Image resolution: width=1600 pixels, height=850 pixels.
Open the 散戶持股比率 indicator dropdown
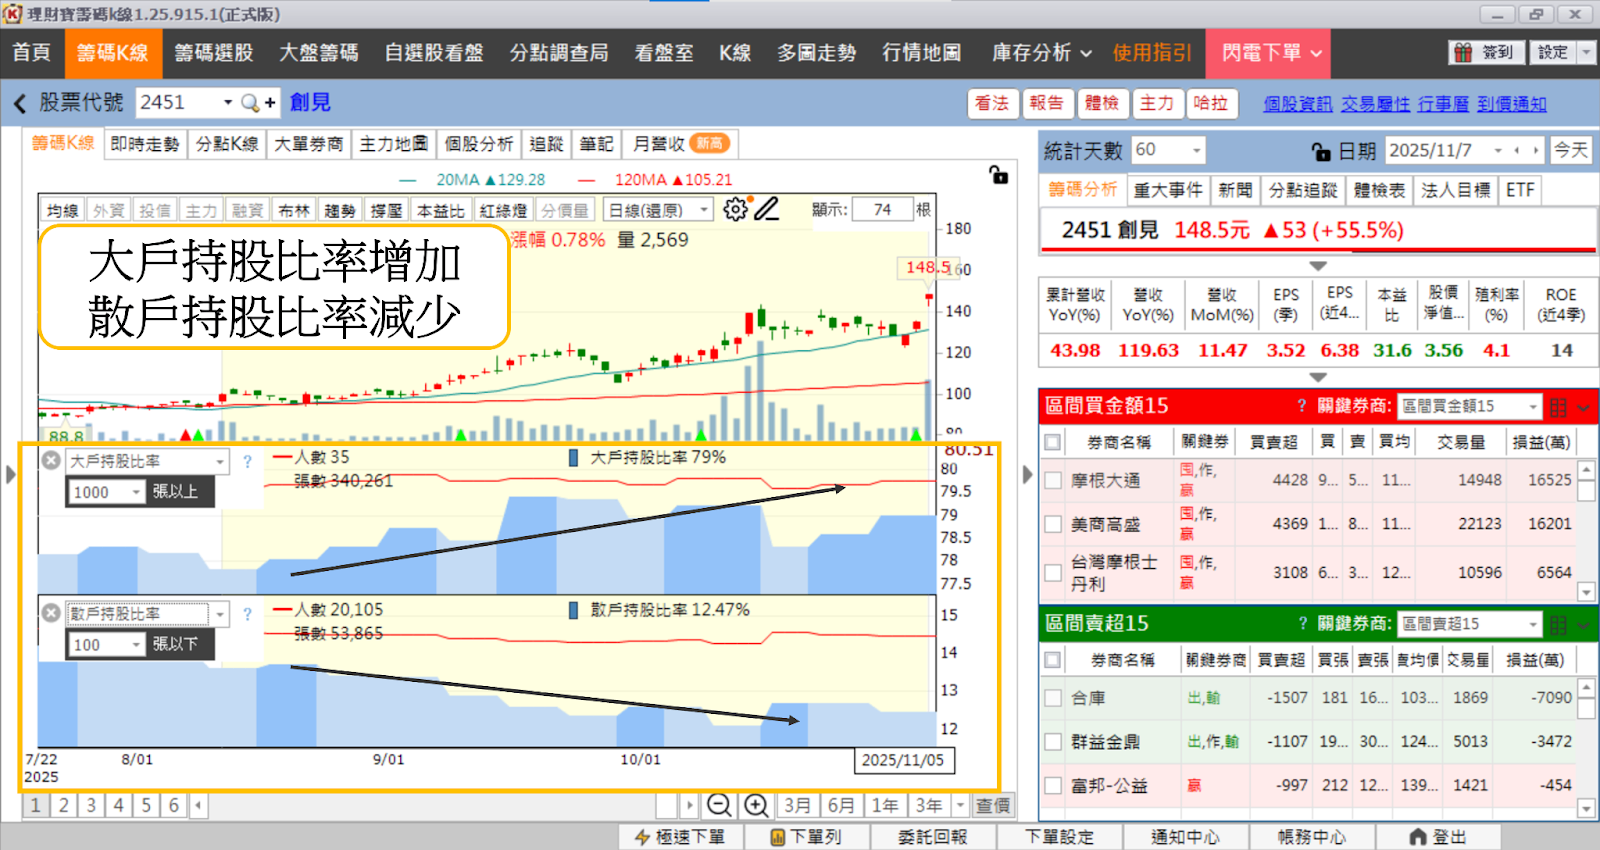click(x=220, y=613)
